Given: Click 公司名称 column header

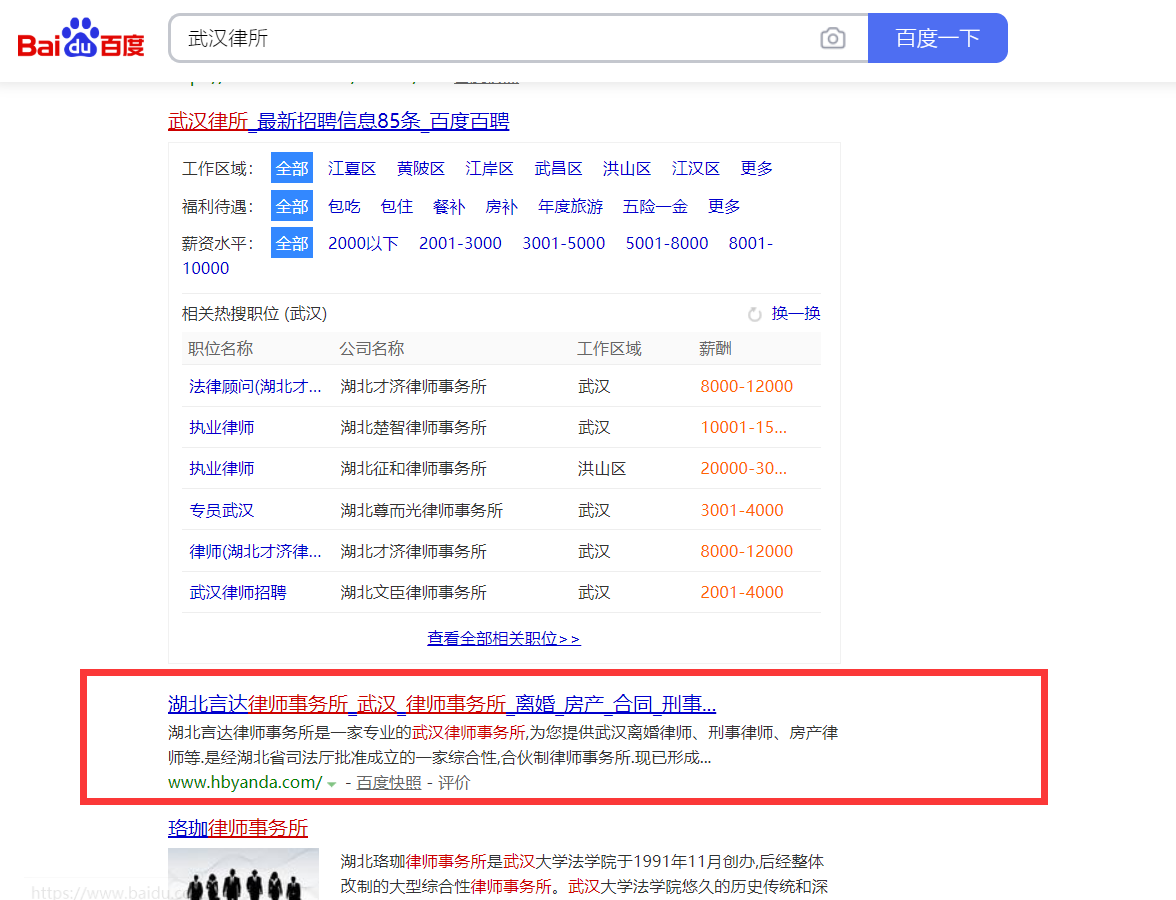Looking at the screenshot, I should click(x=371, y=349).
